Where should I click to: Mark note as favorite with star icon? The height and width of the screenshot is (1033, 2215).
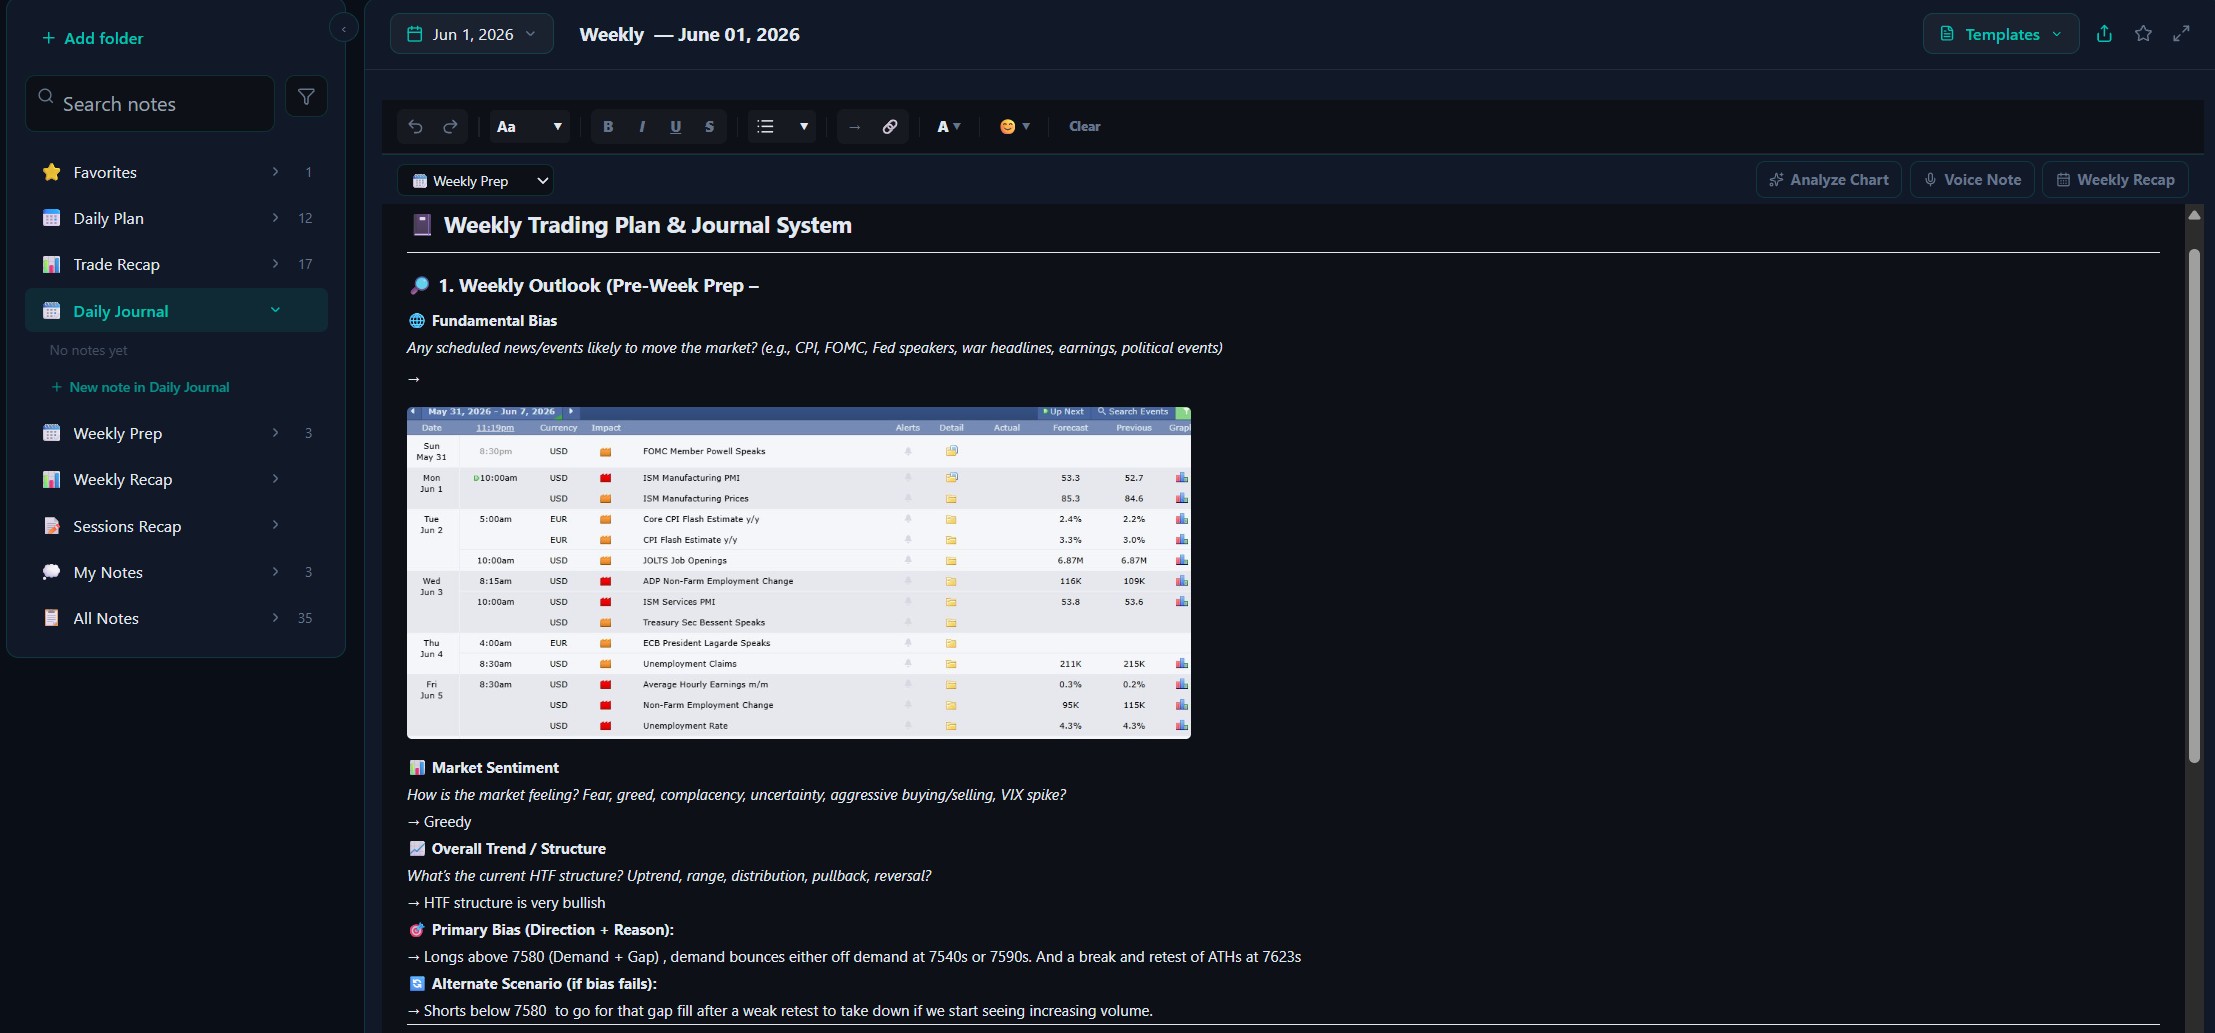click(2143, 34)
